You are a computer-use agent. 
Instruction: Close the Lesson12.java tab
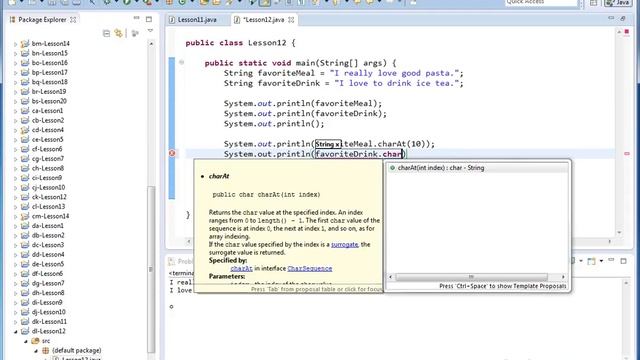pyautogui.click(x=291, y=20)
